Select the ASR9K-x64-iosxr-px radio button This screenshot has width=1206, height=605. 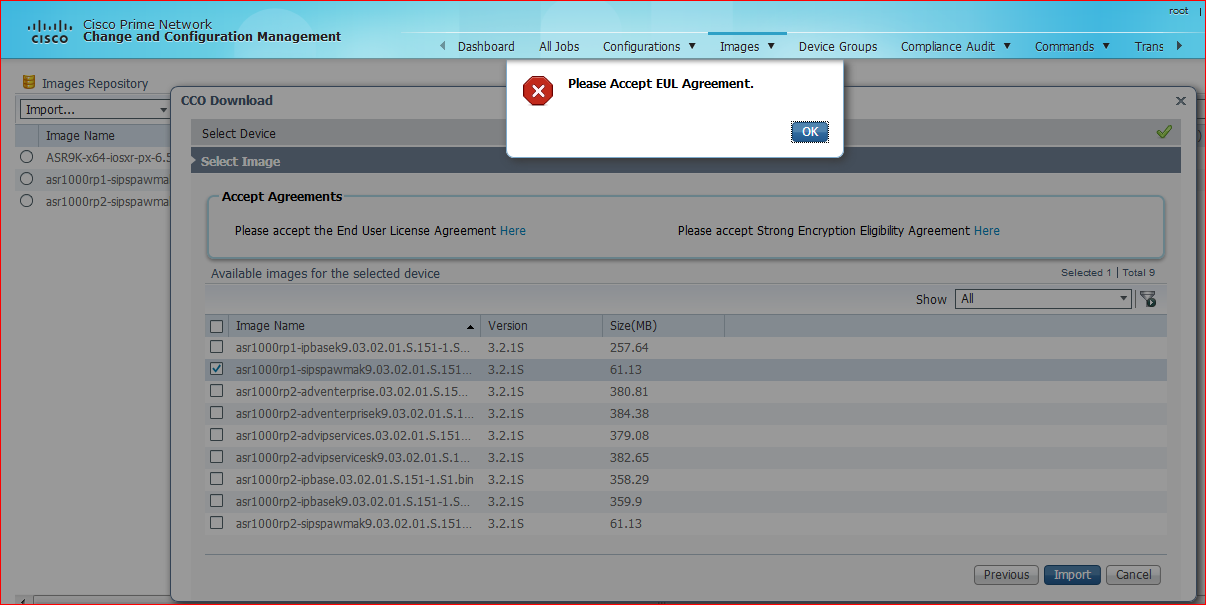pyautogui.click(x=27, y=157)
